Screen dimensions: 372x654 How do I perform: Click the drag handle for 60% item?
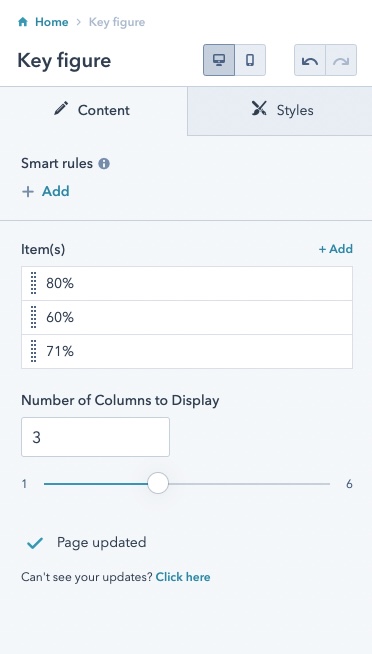tap(34, 317)
